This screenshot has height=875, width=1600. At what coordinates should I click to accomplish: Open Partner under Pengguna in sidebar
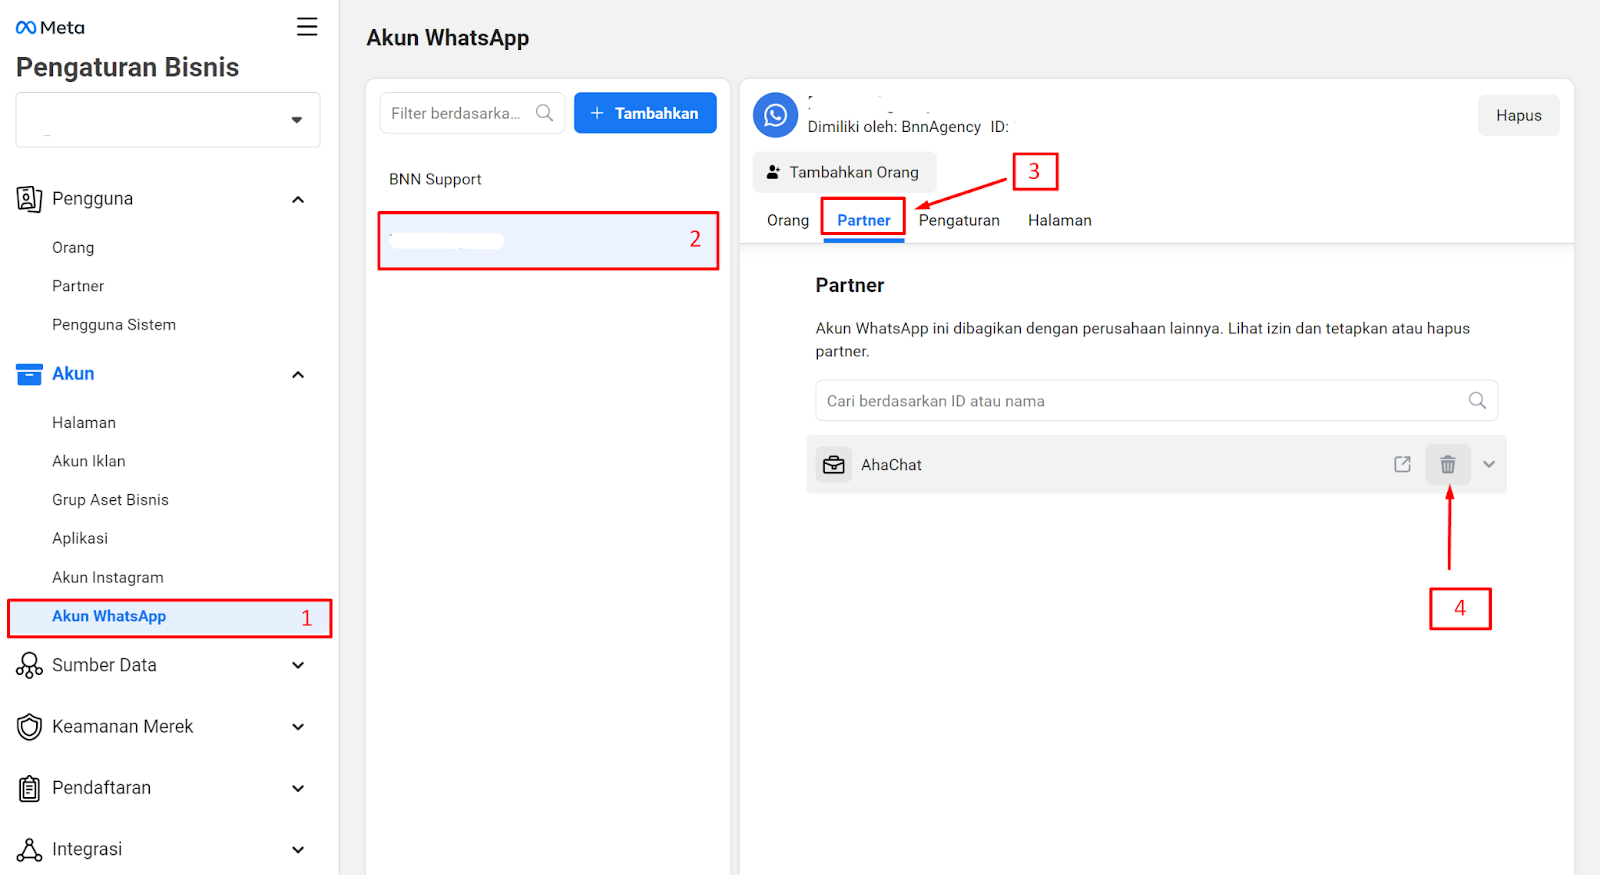coord(78,286)
